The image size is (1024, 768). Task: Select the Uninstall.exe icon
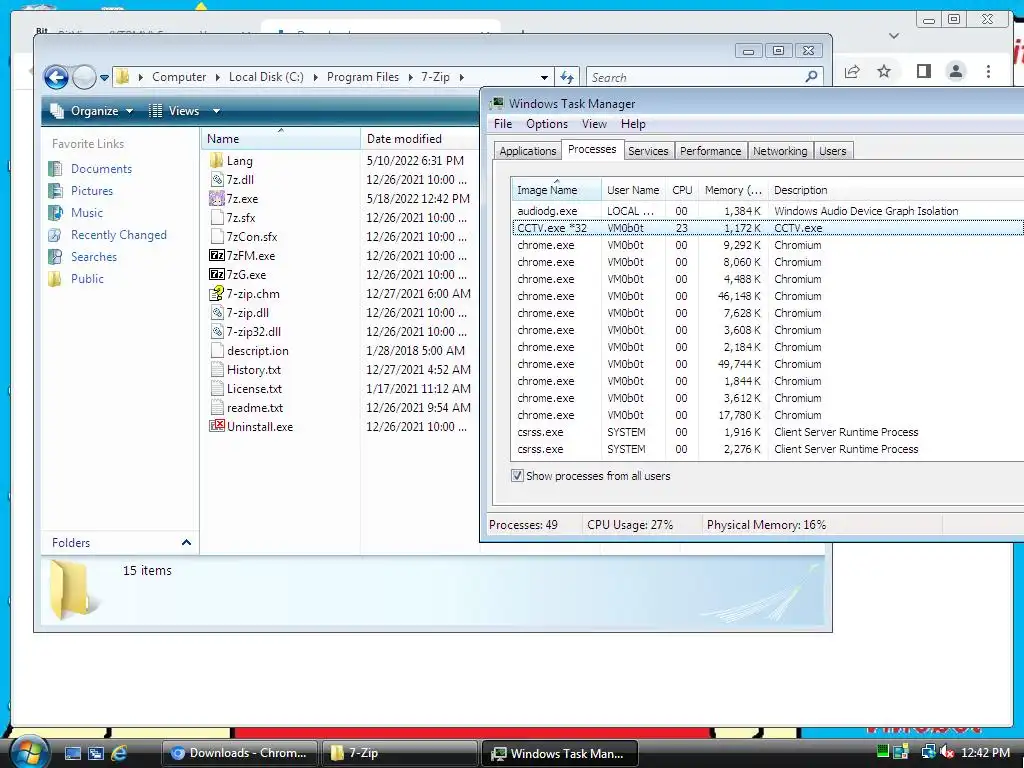217,426
